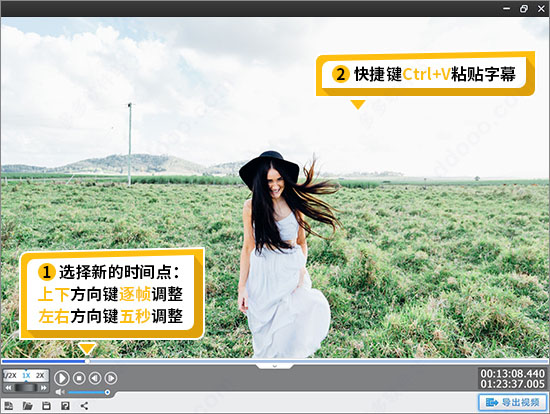Click the fast-forward double-arrow button
Viewport: 550px width, 414px height.
tap(43, 388)
